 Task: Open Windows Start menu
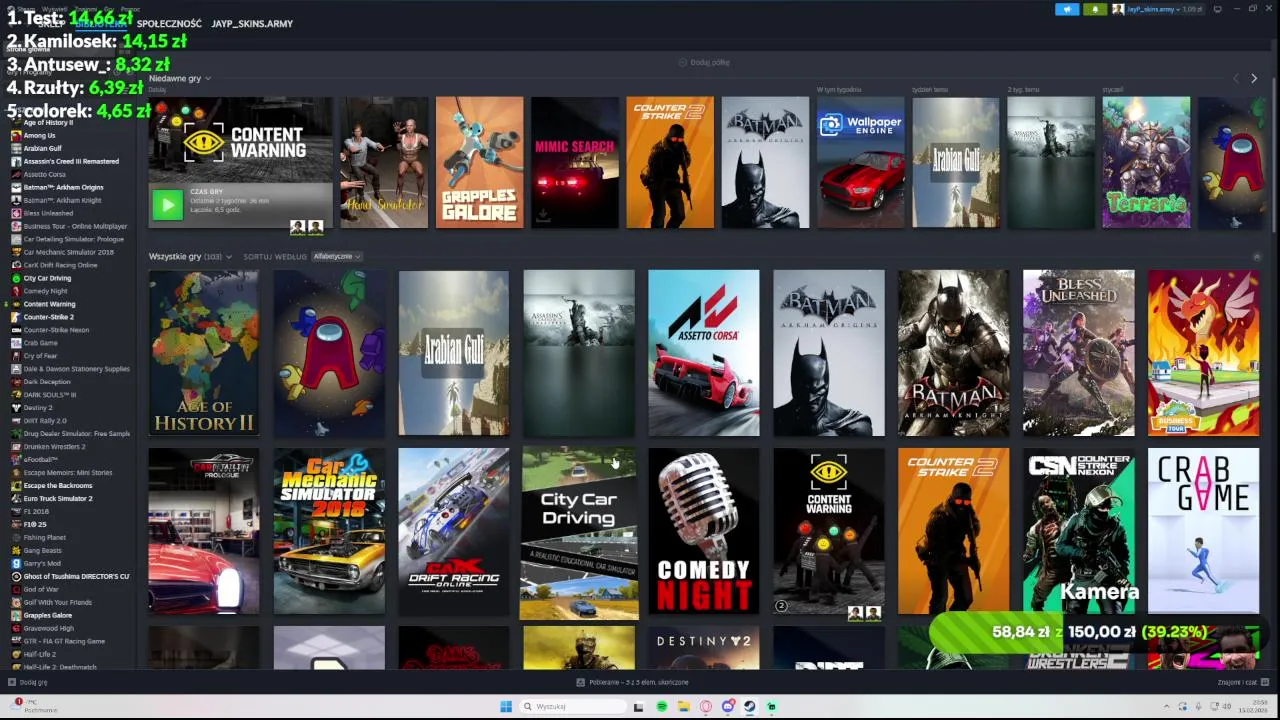505,707
